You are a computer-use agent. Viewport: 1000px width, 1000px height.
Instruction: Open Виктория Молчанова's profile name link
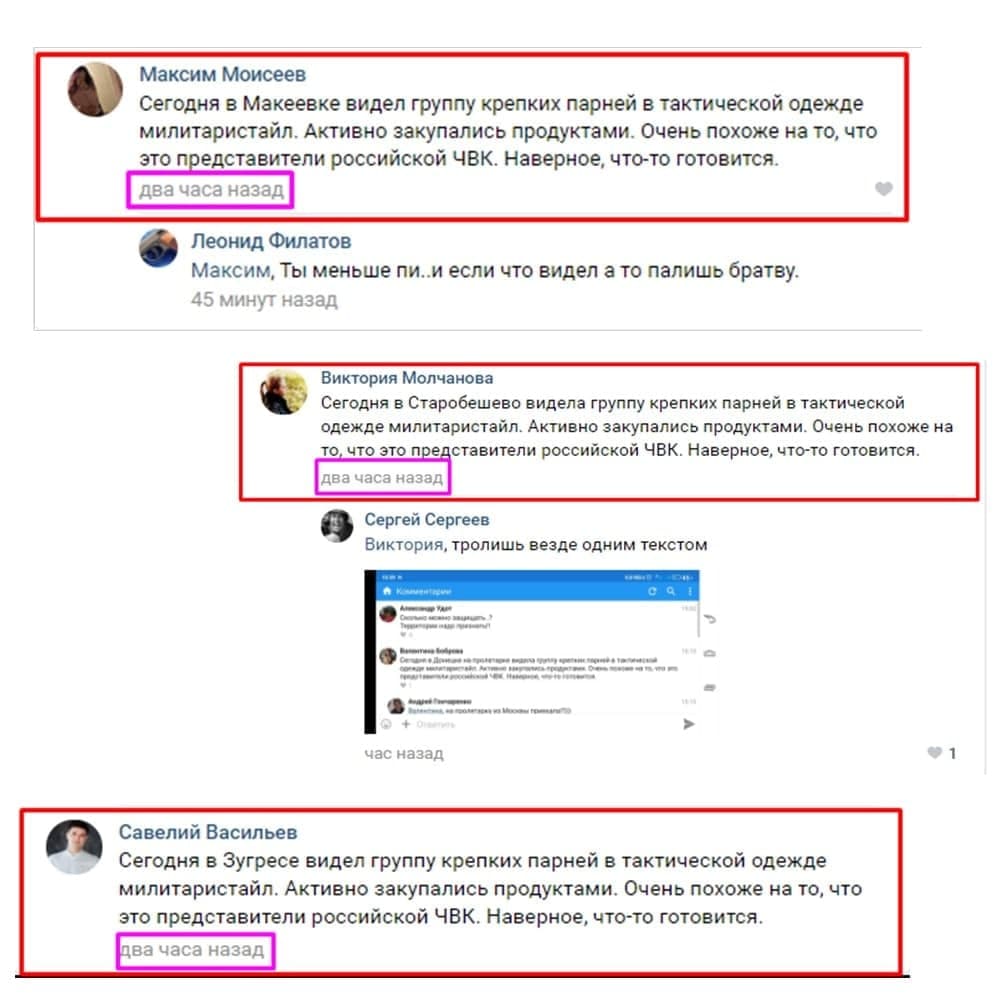tap(407, 378)
